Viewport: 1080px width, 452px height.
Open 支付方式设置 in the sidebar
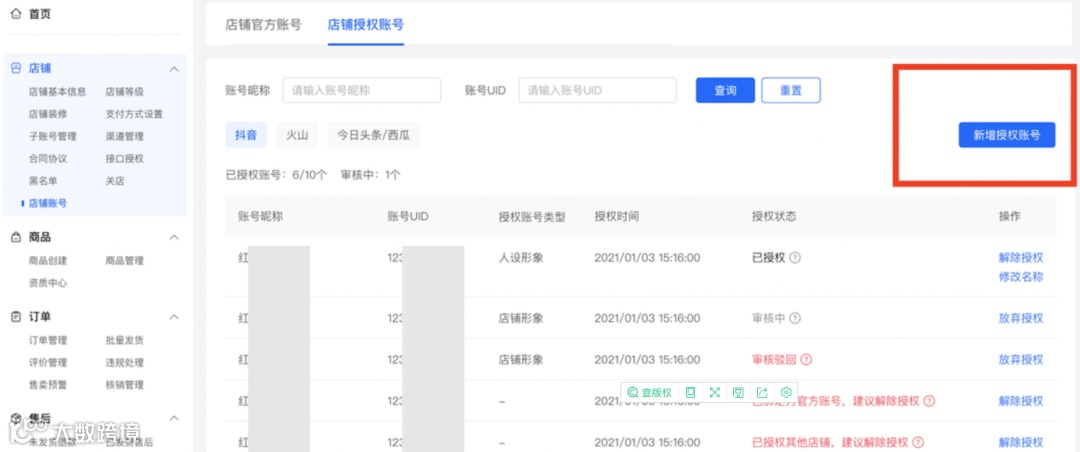coord(134,114)
